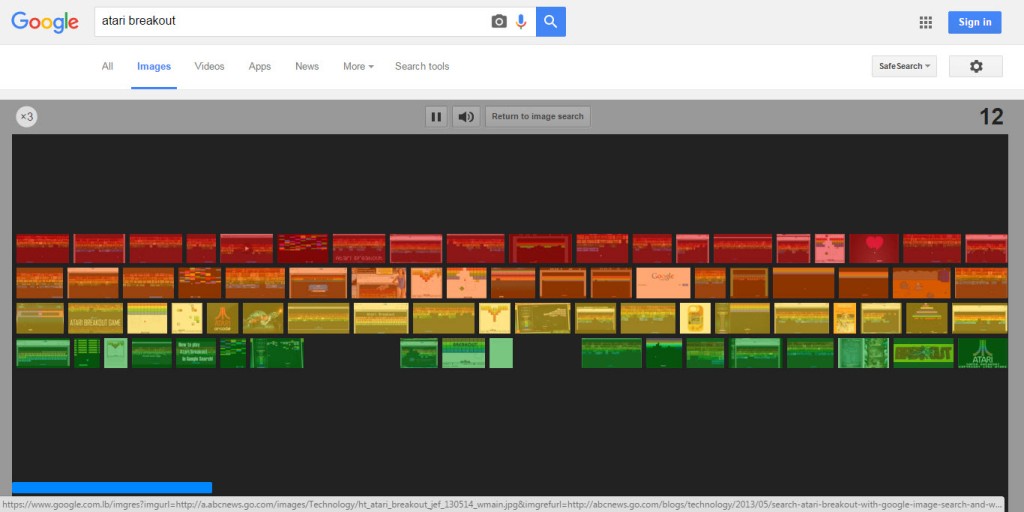Activate voice search microphone
The width and height of the screenshot is (1024, 512).
pos(520,22)
